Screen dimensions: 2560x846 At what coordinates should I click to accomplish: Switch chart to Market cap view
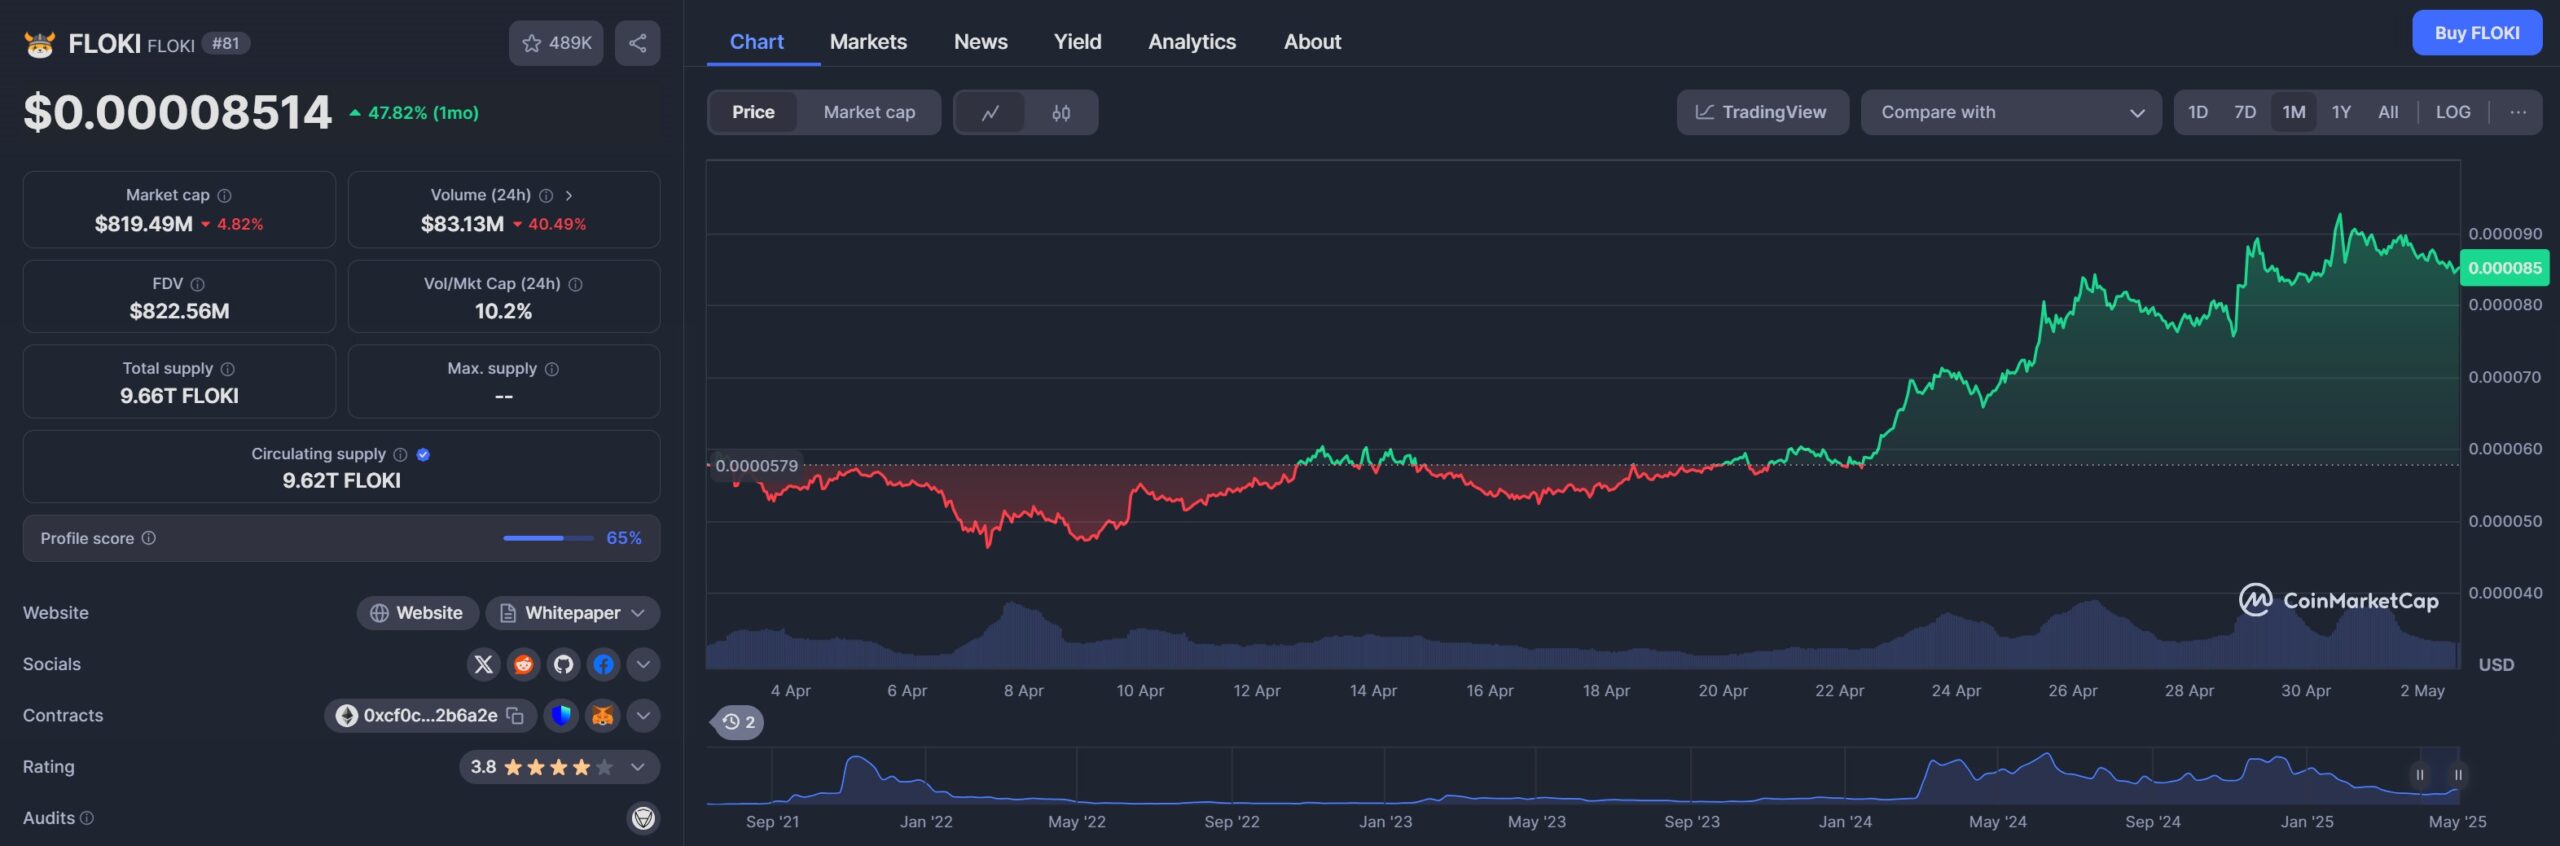869,112
